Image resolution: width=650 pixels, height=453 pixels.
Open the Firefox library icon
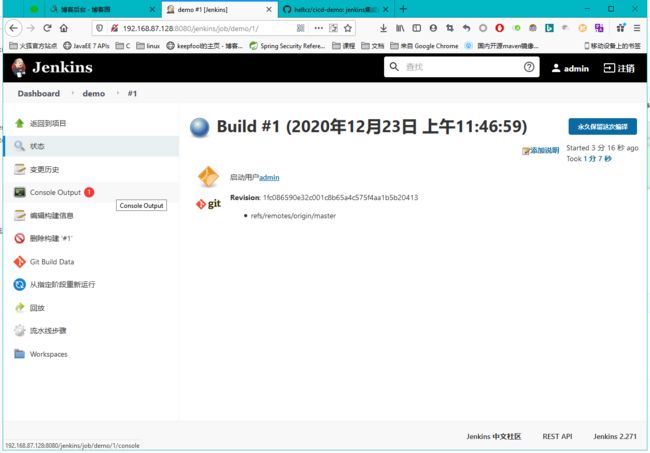(x=400, y=28)
